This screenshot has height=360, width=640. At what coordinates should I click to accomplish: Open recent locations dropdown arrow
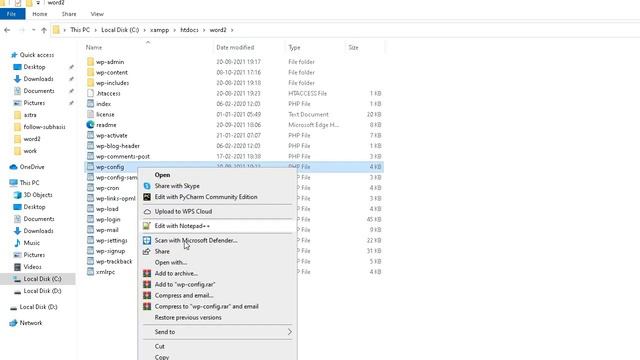(x=33, y=30)
